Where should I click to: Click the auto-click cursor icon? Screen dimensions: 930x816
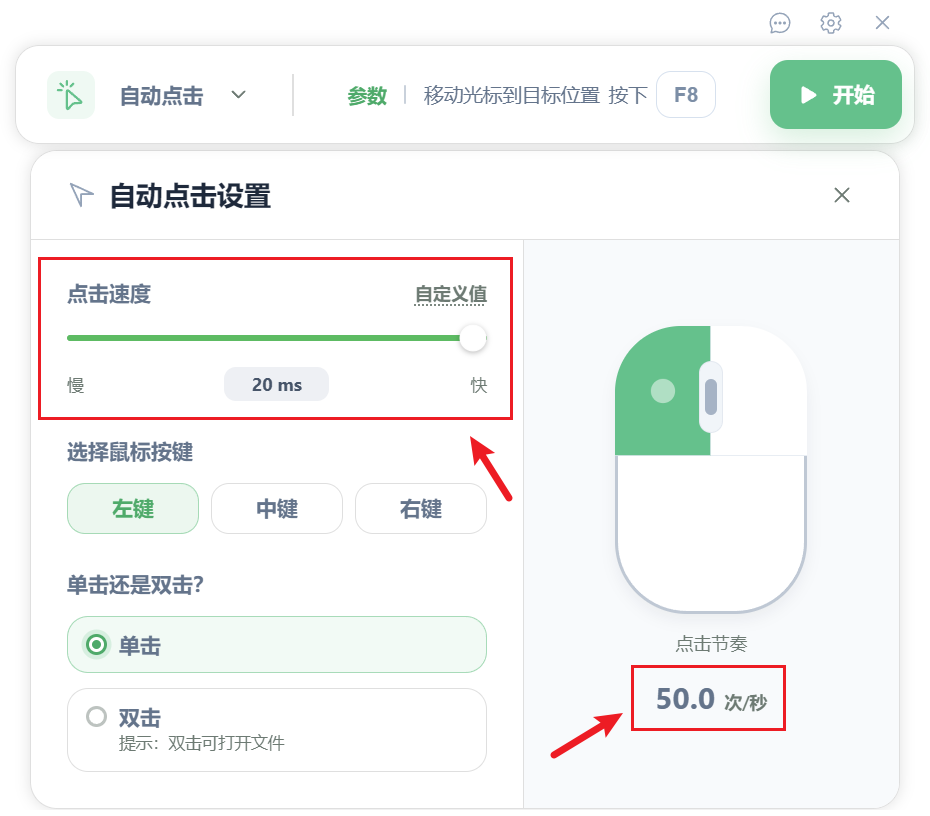(x=71, y=95)
